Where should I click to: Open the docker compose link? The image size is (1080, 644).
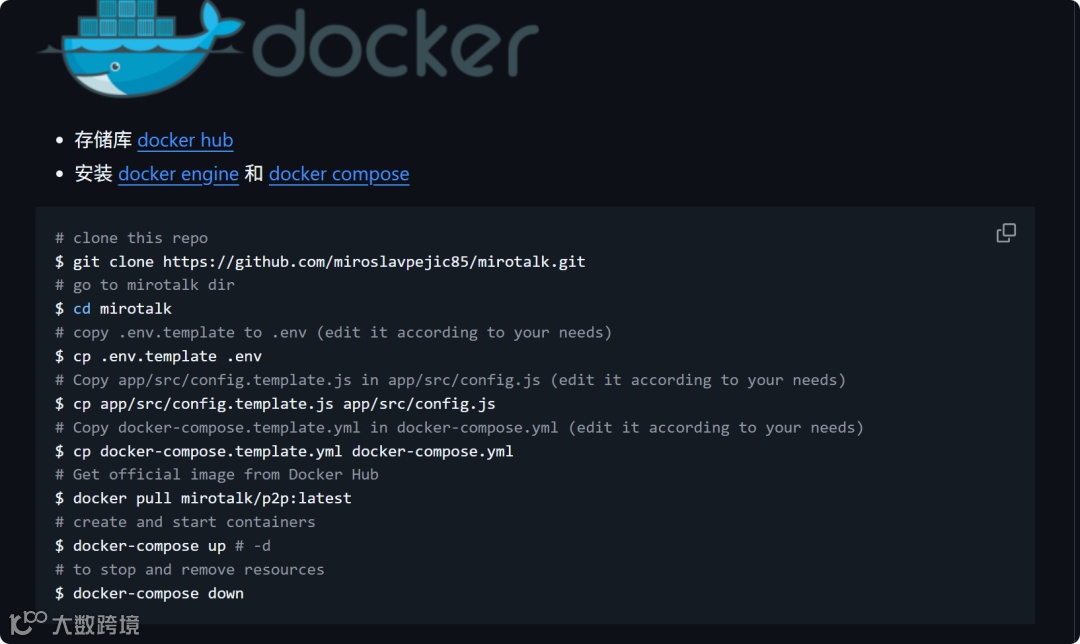(339, 174)
